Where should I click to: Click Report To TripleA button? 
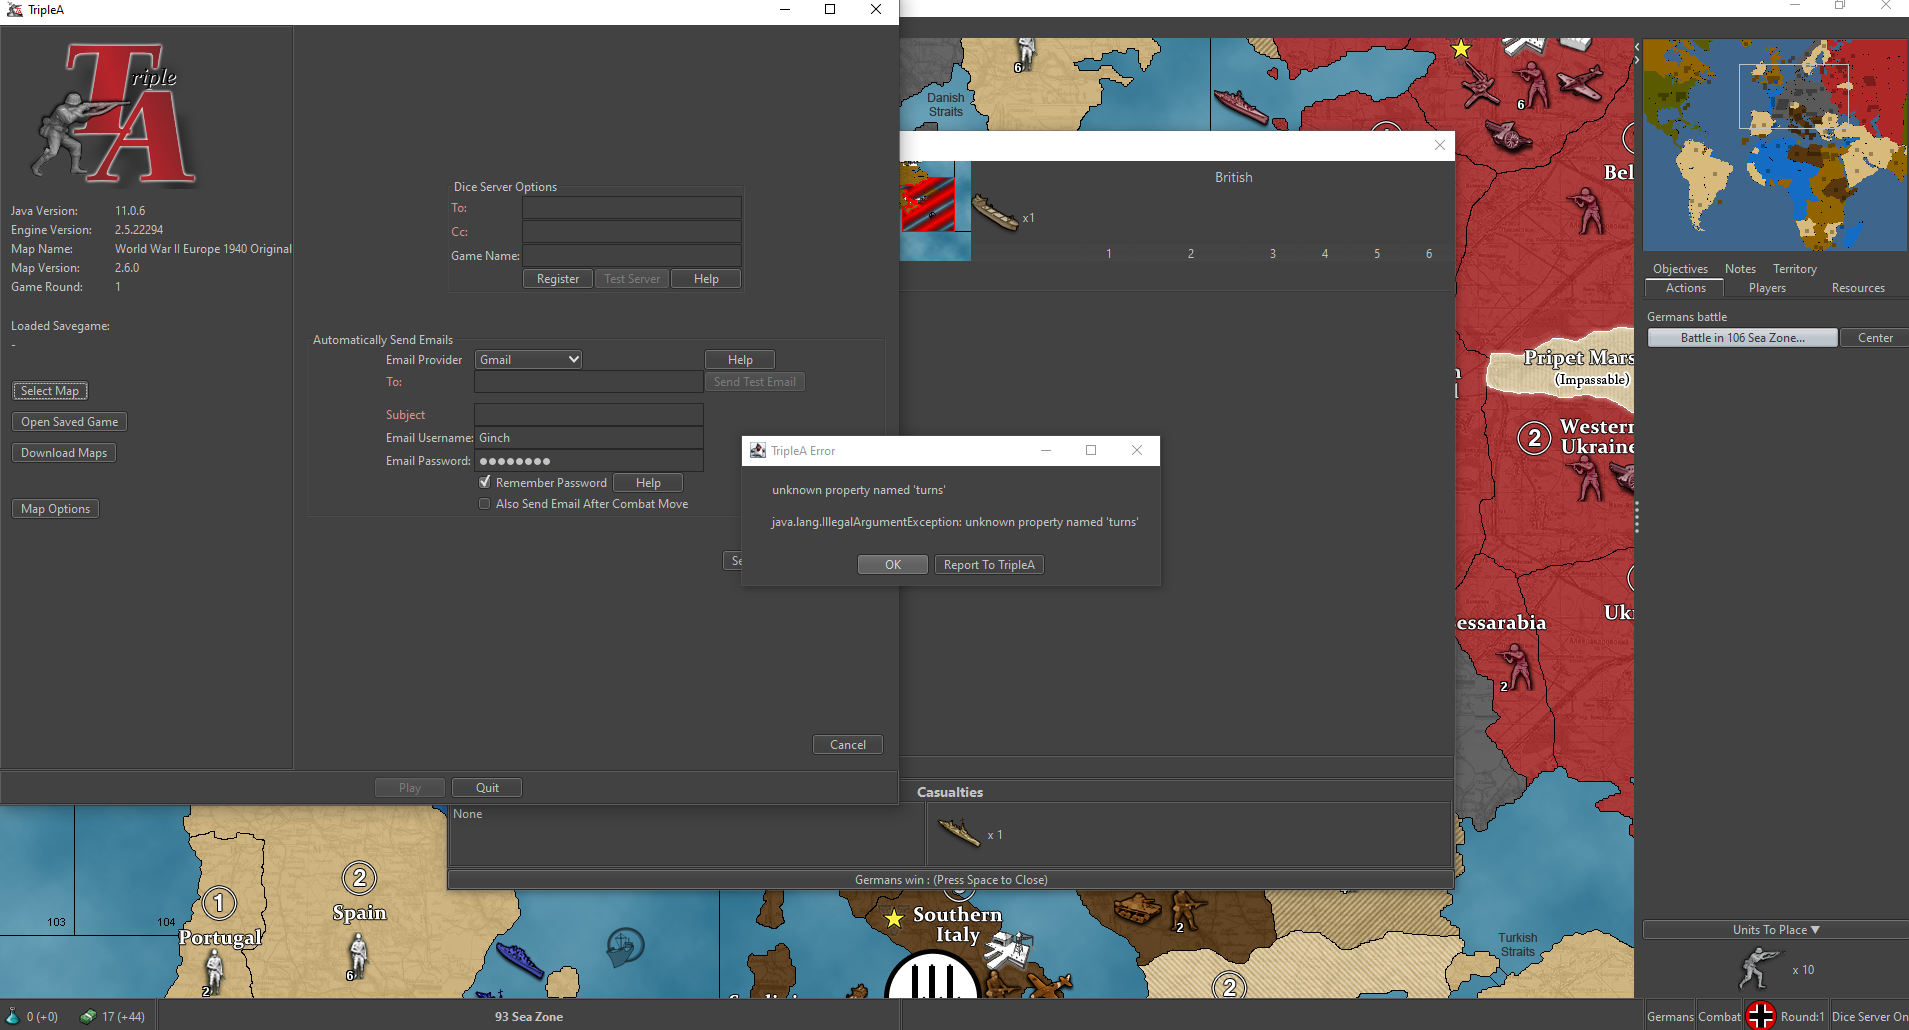point(989,565)
